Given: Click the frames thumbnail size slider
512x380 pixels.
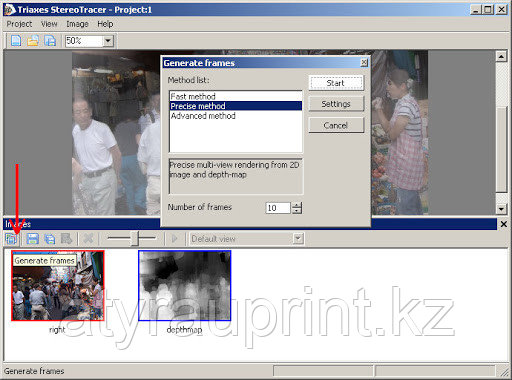Looking at the screenshot, I should (135, 238).
